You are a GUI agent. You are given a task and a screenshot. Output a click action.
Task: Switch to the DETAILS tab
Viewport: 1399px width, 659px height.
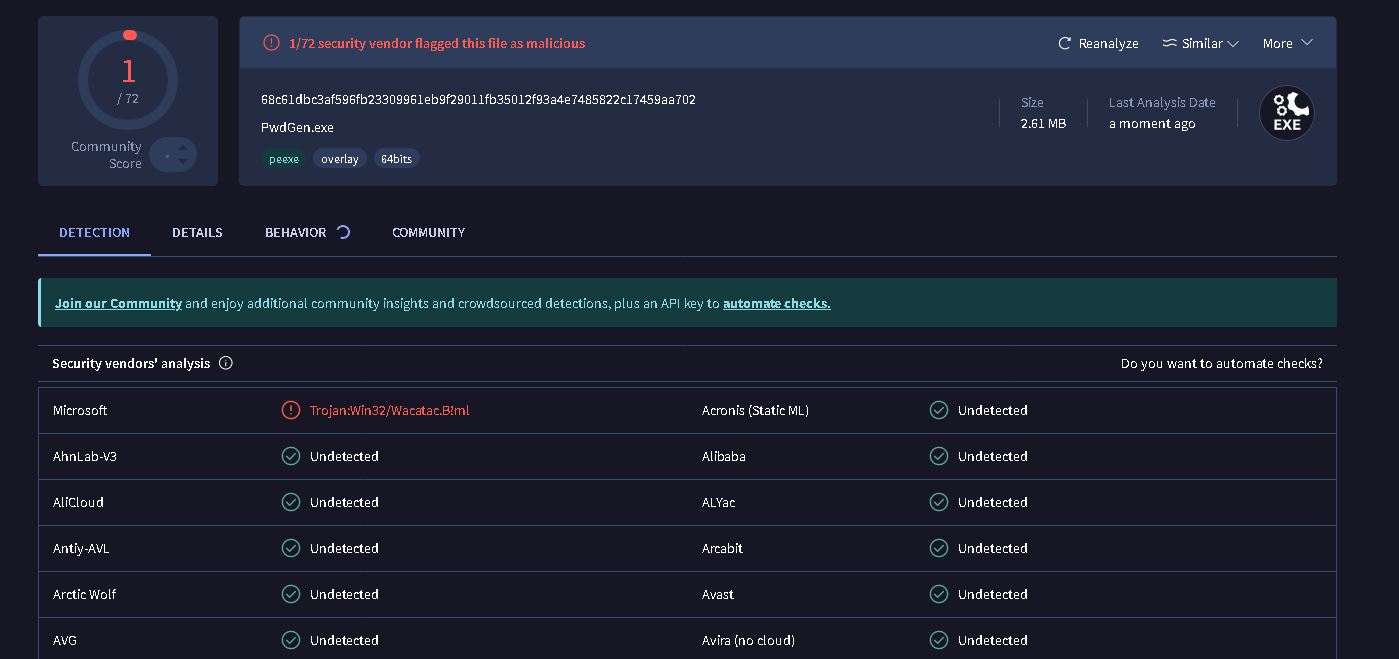(197, 233)
